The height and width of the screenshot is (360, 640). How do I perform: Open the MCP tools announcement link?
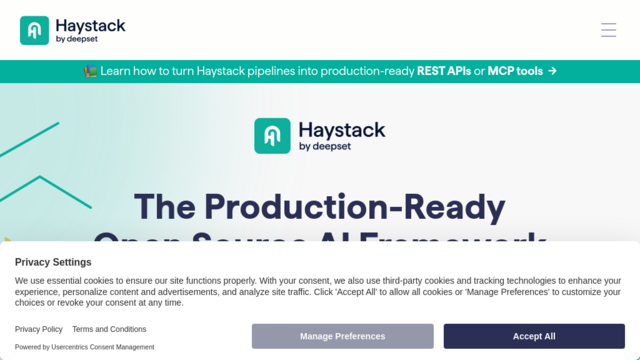click(515, 71)
